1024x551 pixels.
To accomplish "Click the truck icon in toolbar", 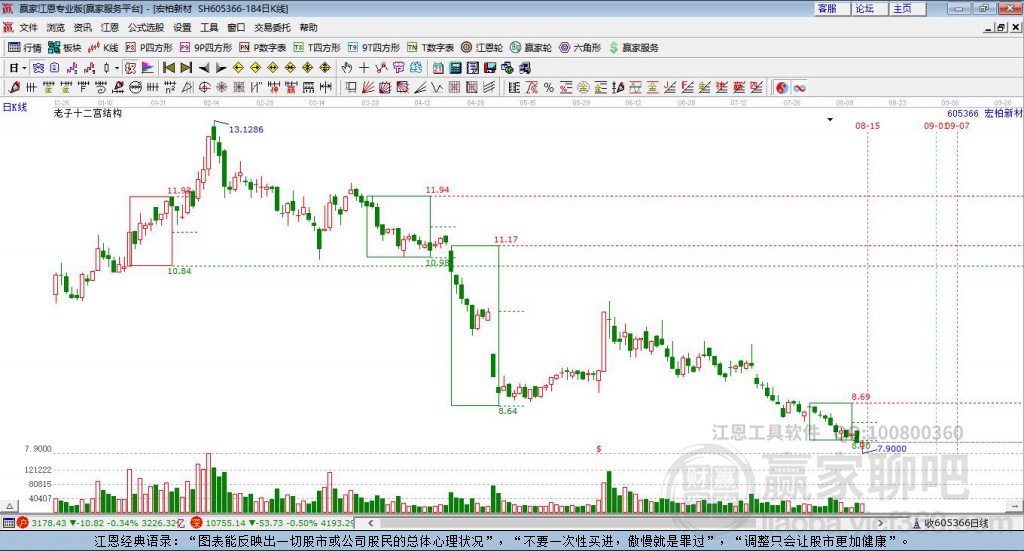I will coord(524,68).
